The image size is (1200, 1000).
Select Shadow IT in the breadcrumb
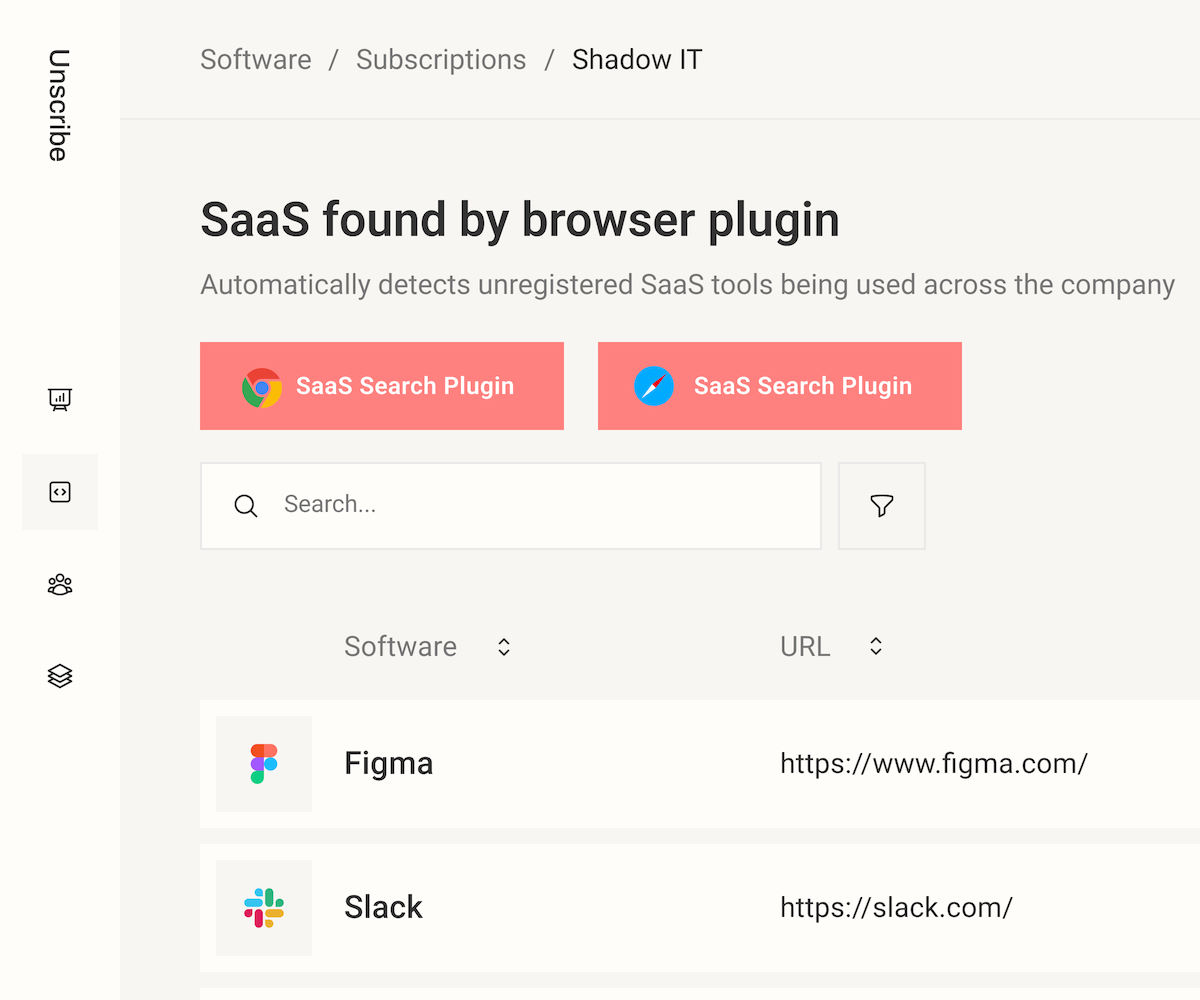click(637, 59)
